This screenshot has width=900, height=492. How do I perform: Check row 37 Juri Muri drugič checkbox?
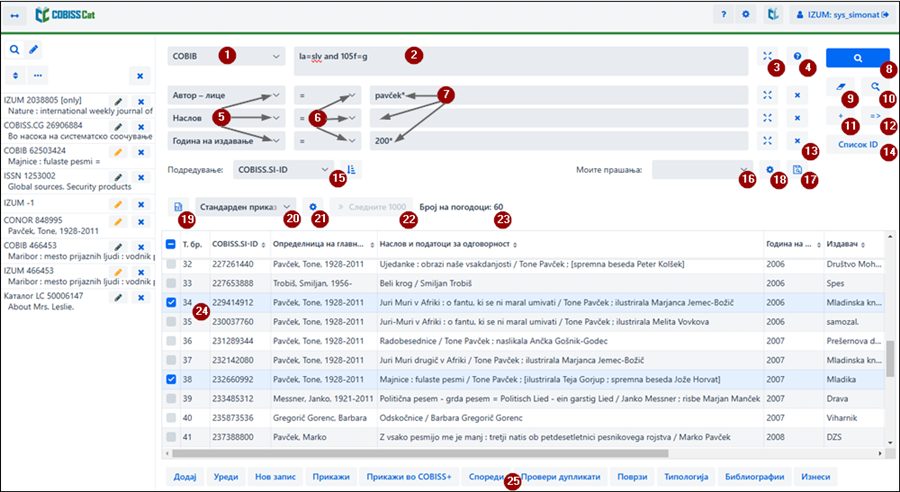171,360
